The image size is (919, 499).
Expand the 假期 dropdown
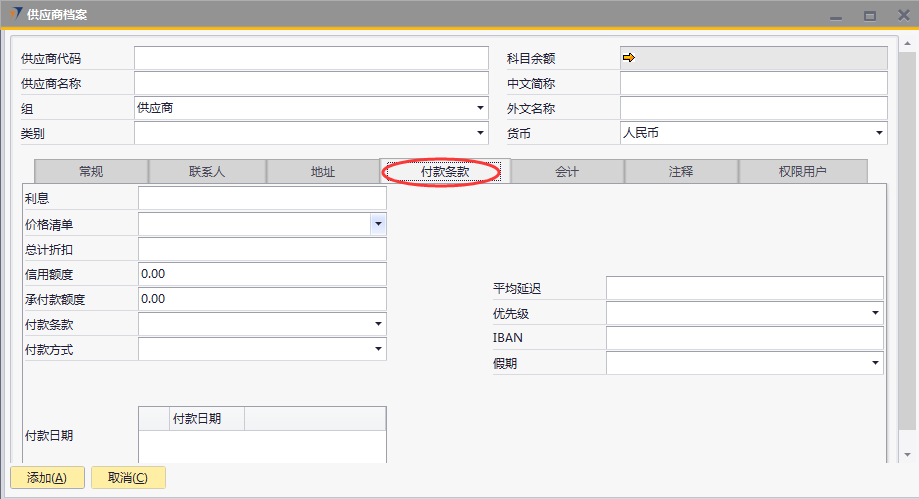875,363
